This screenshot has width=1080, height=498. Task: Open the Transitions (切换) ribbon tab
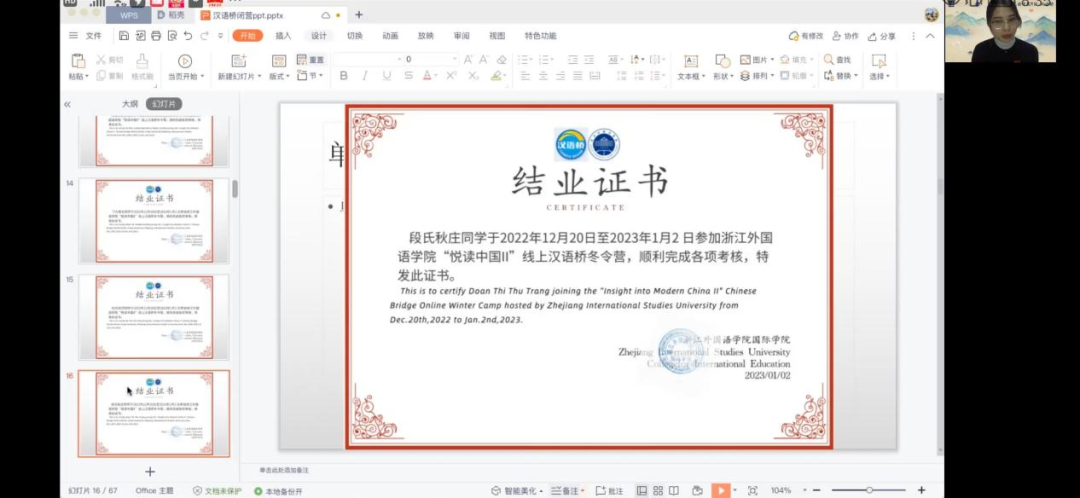[355, 36]
